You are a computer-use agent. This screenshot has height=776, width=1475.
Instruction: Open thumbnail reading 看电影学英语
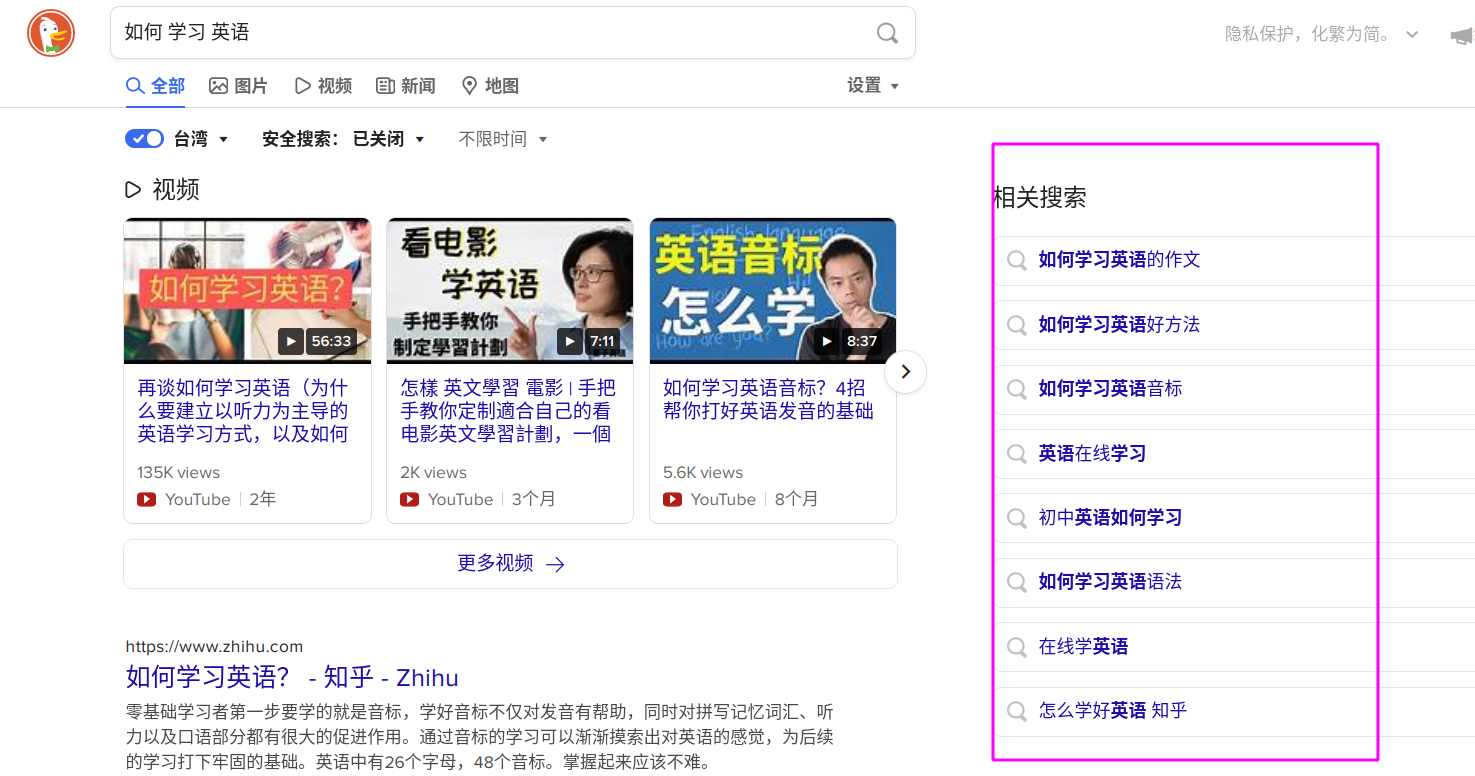(x=510, y=290)
